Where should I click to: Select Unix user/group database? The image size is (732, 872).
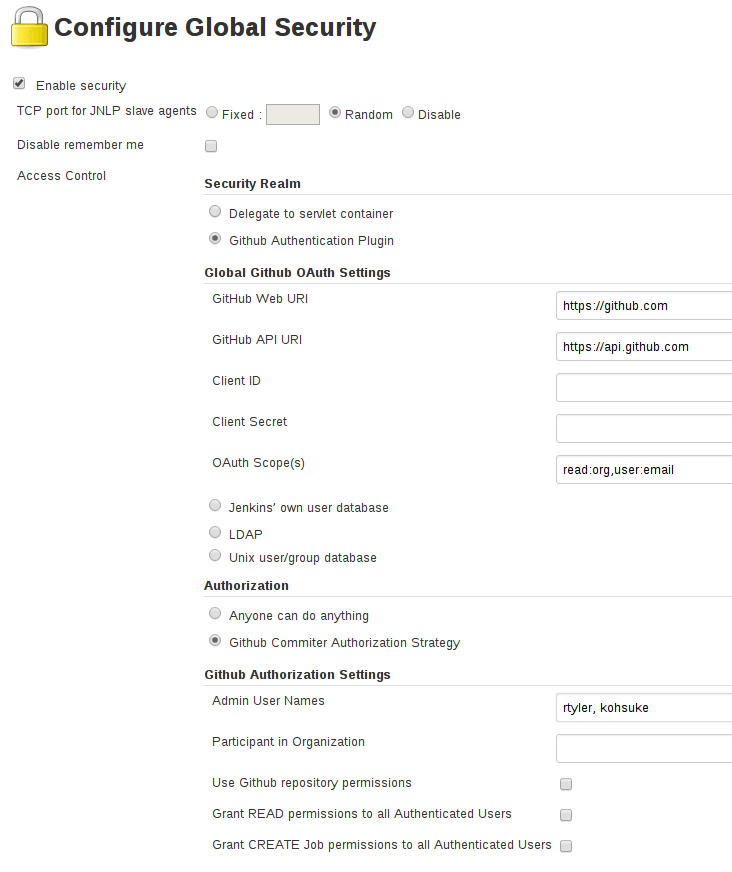pyautogui.click(x=215, y=555)
